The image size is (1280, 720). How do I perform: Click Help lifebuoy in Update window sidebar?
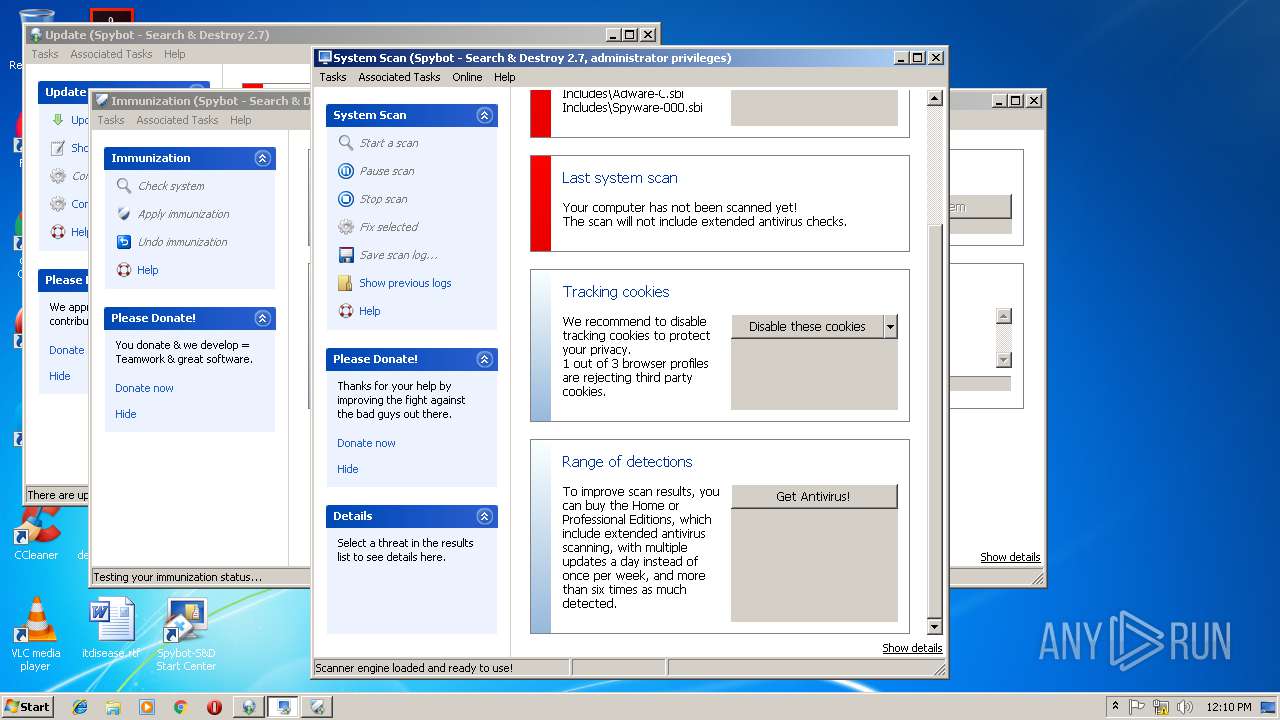(58, 232)
